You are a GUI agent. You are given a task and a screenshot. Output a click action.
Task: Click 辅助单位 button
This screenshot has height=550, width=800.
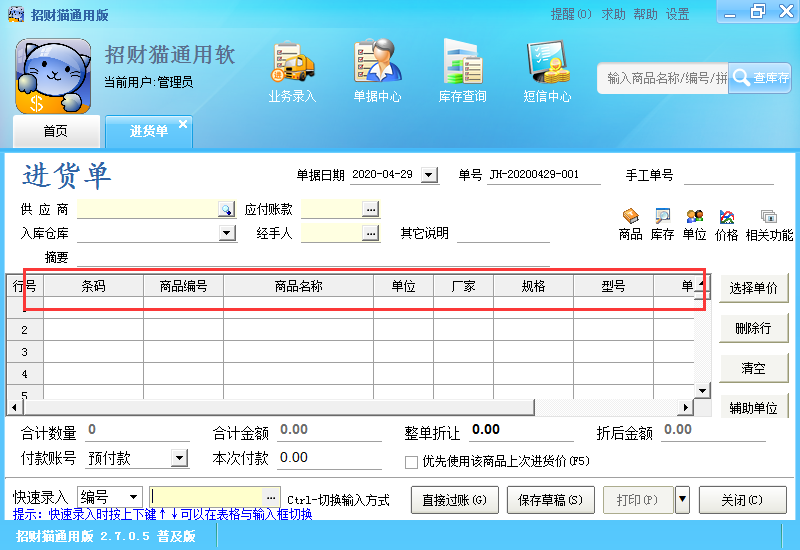[754, 407]
